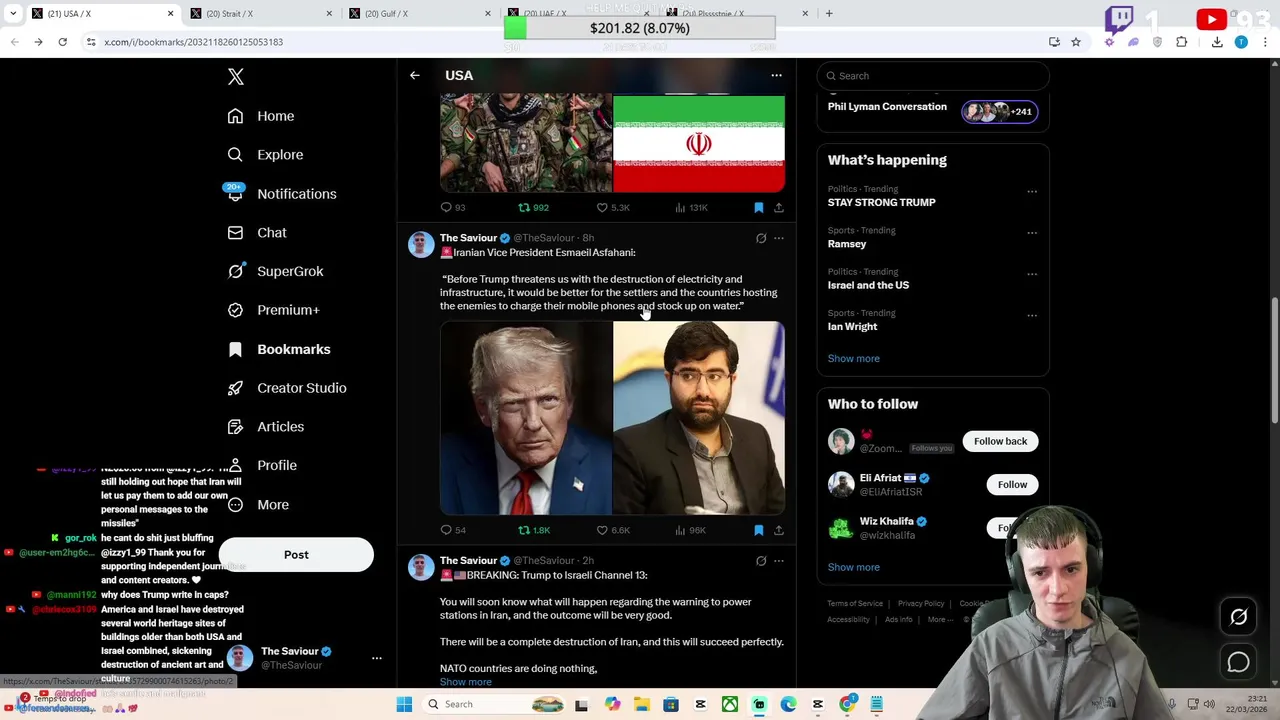The width and height of the screenshot is (1280, 720).
Task: Remove bookmark on the 96K views post
Action: [x=759, y=530]
